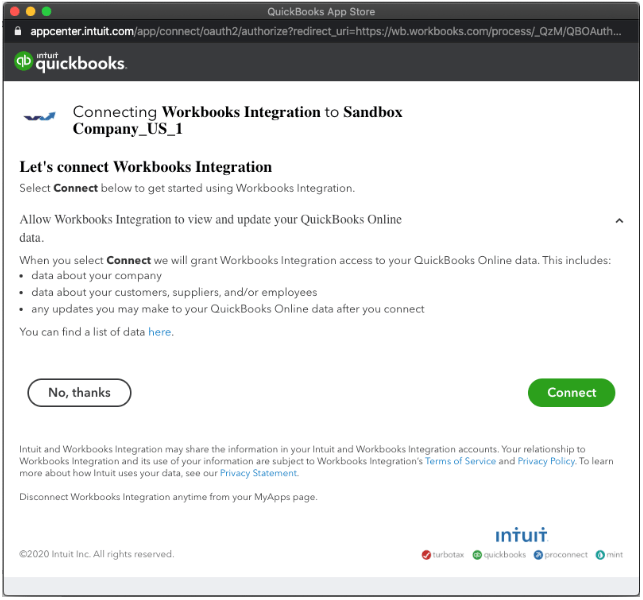
Task: Close the QuickBooks App Store window
Action: click(x=13, y=11)
